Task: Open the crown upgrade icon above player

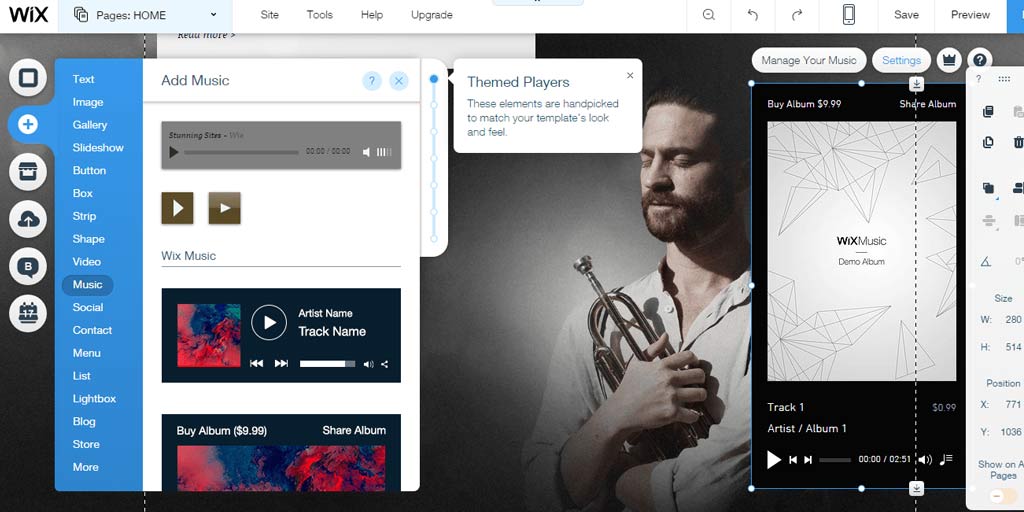Action: [x=948, y=60]
